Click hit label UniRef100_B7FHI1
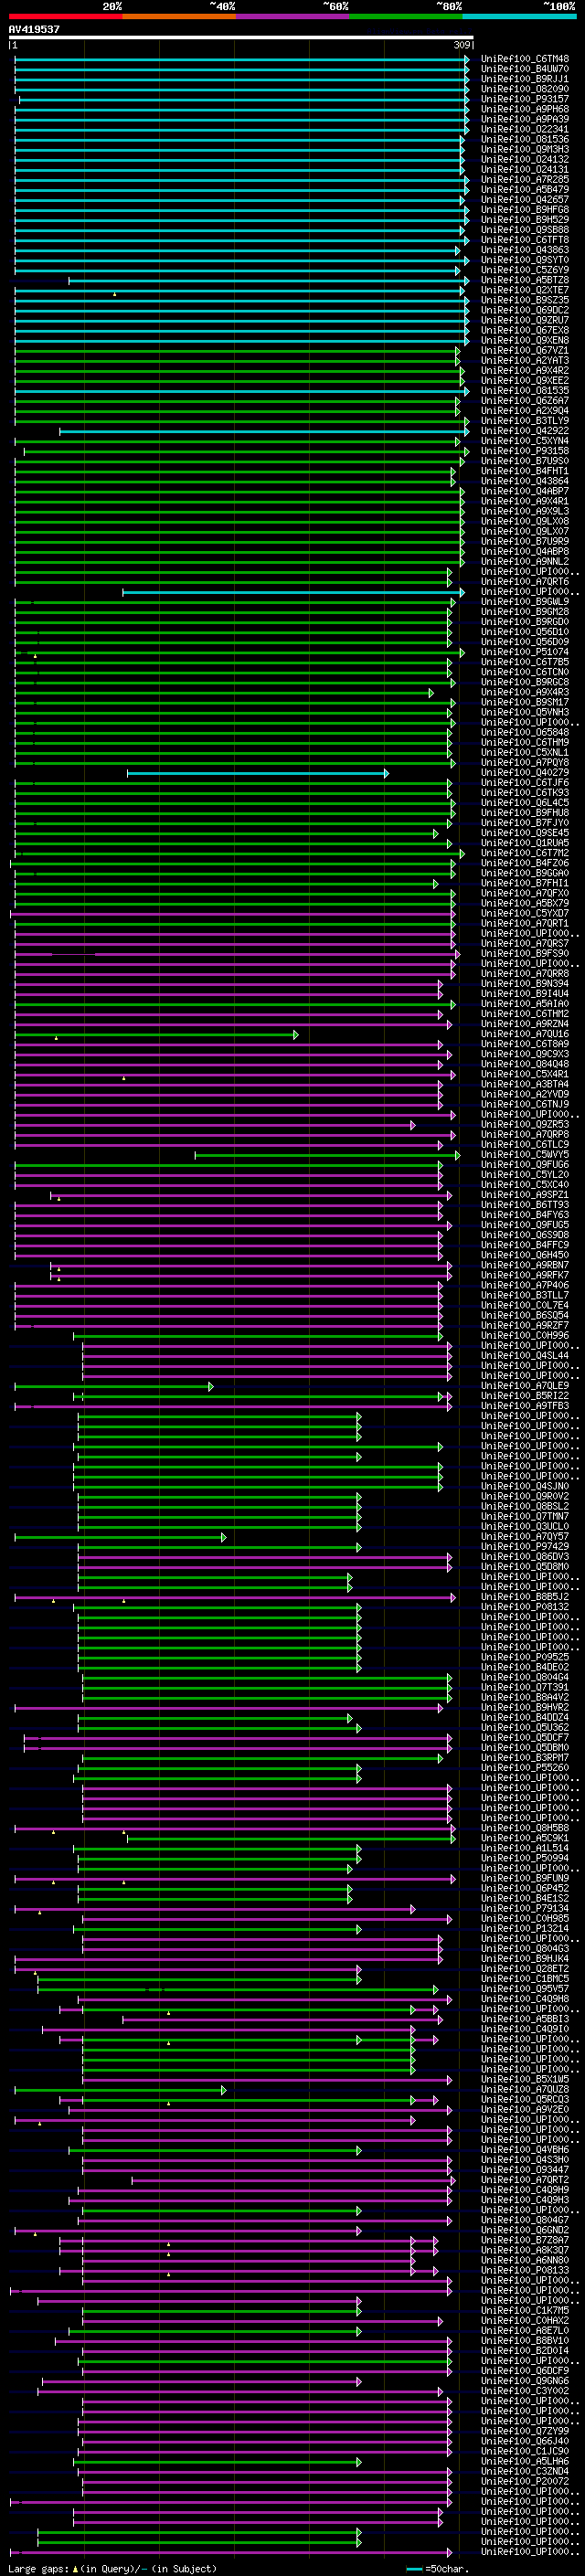 pos(525,883)
